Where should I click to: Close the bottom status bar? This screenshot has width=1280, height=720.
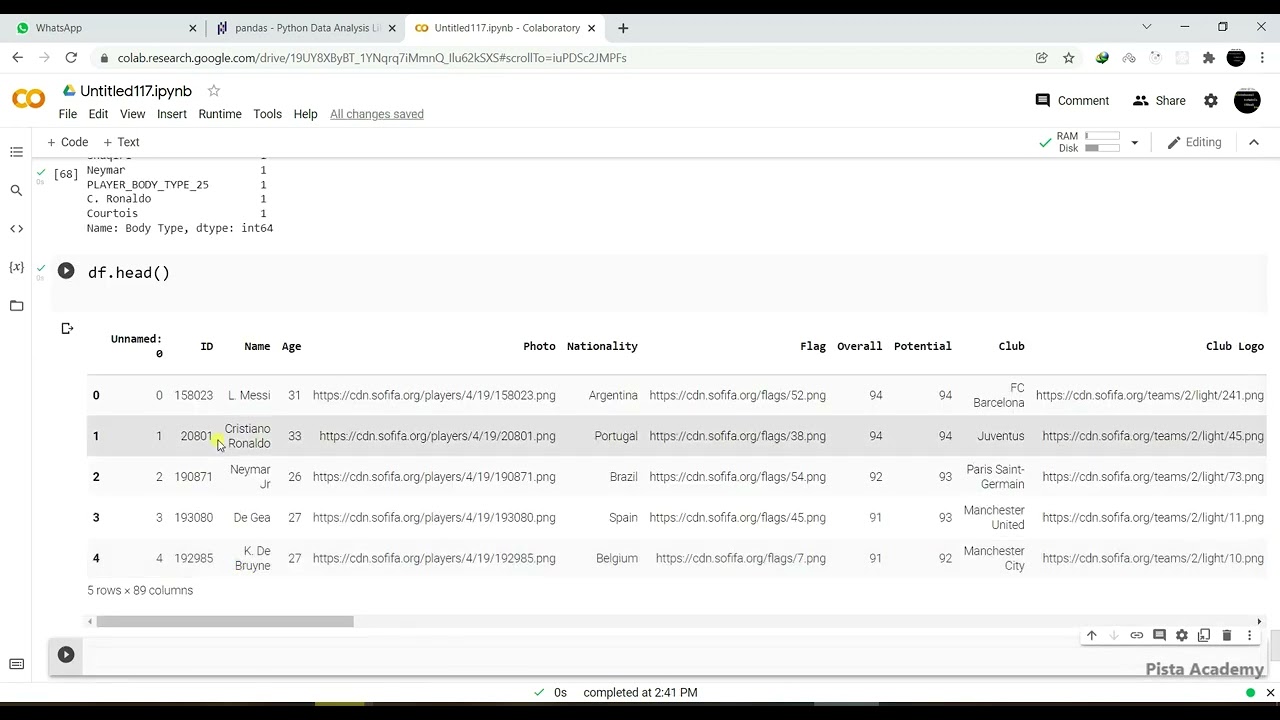tap(1271, 692)
